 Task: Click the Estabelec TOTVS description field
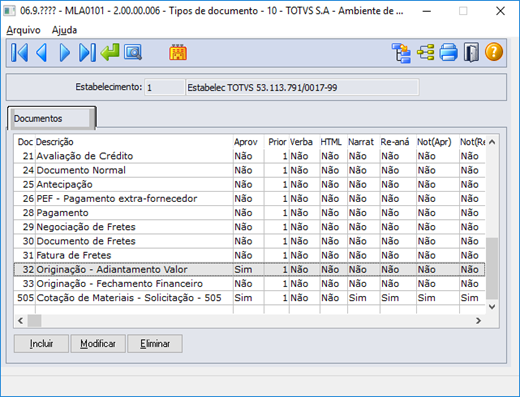pyautogui.click(x=302, y=87)
